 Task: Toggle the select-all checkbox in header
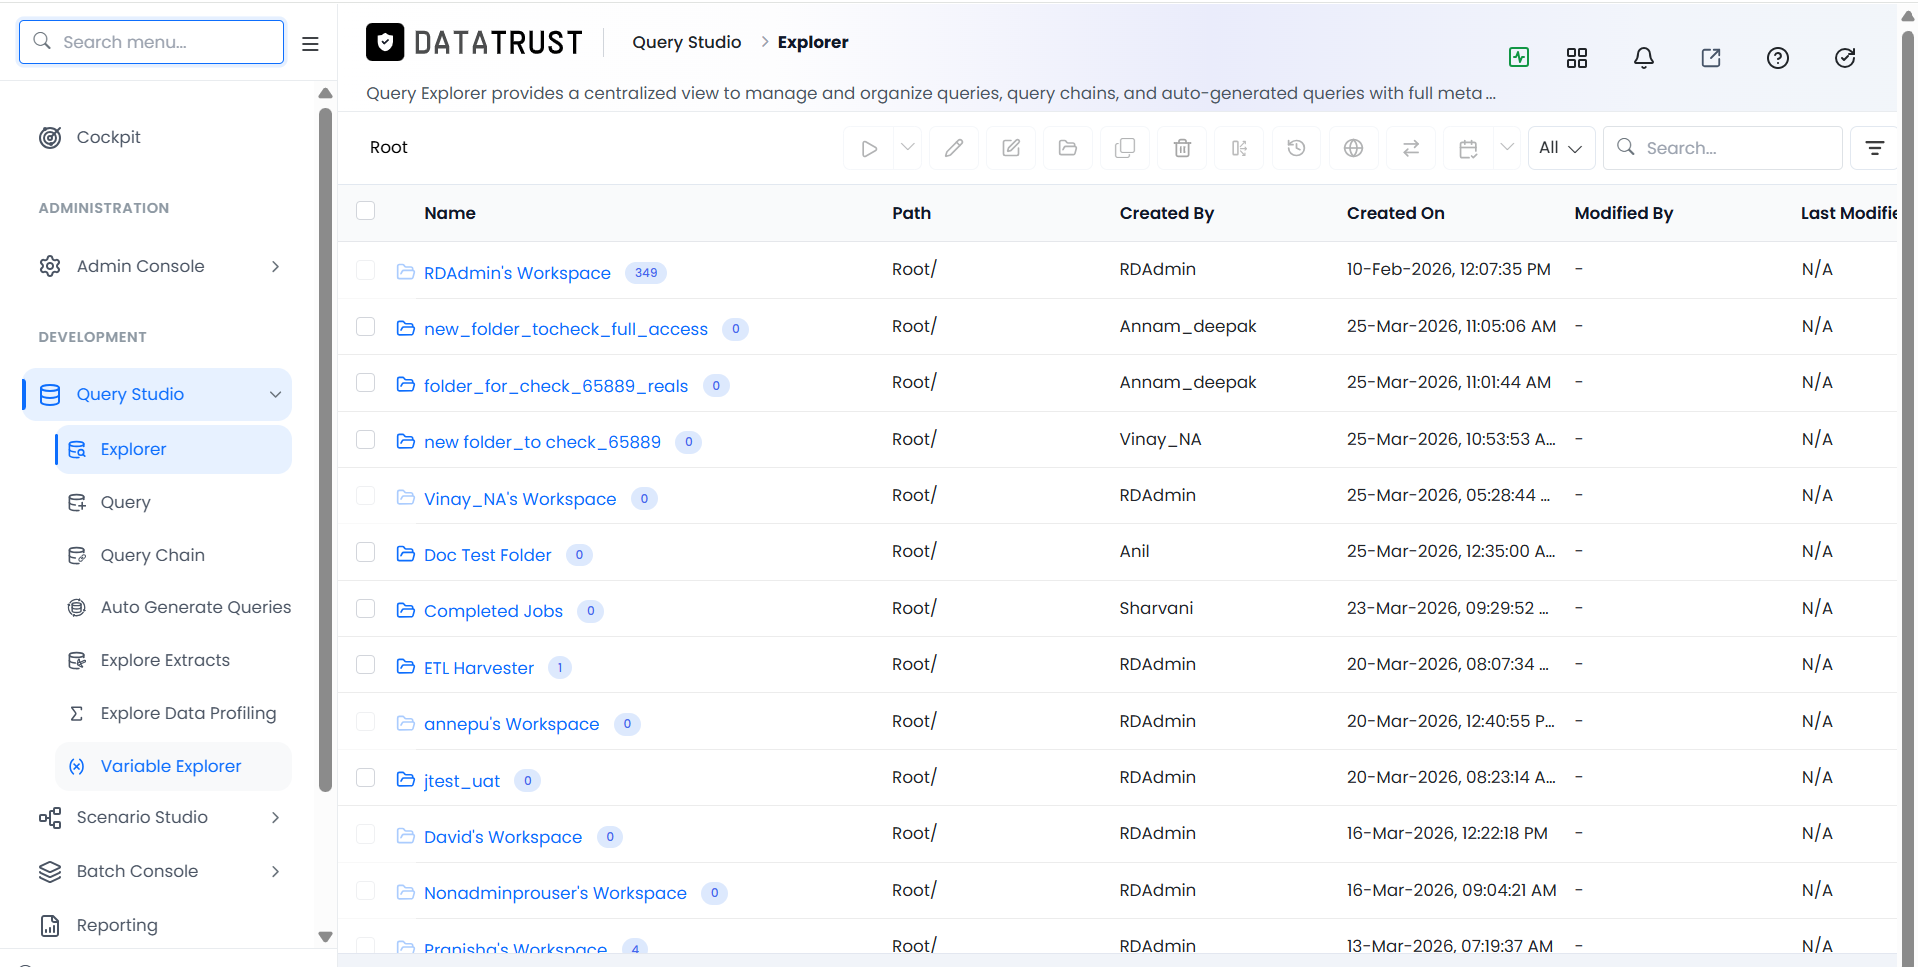pyautogui.click(x=366, y=210)
